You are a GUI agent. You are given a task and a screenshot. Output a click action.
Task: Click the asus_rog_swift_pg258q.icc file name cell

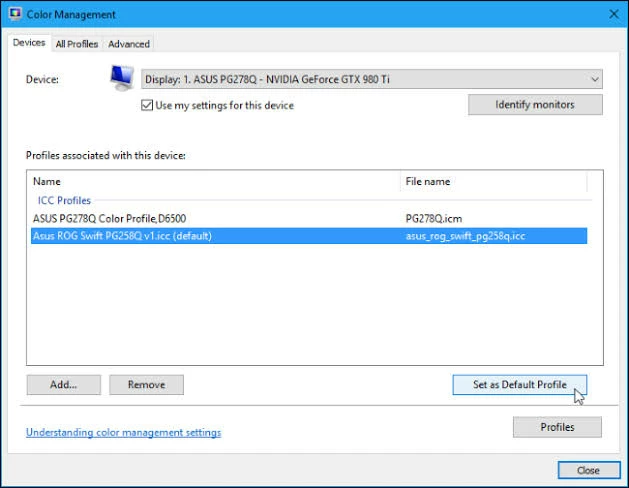click(465, 236)
